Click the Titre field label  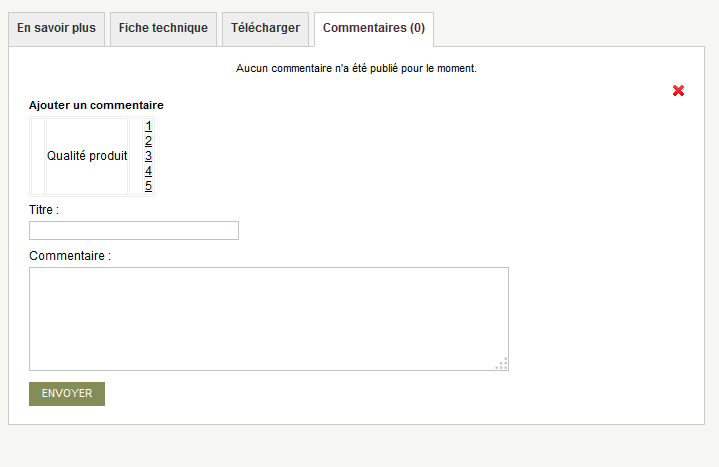click(44, 210)
